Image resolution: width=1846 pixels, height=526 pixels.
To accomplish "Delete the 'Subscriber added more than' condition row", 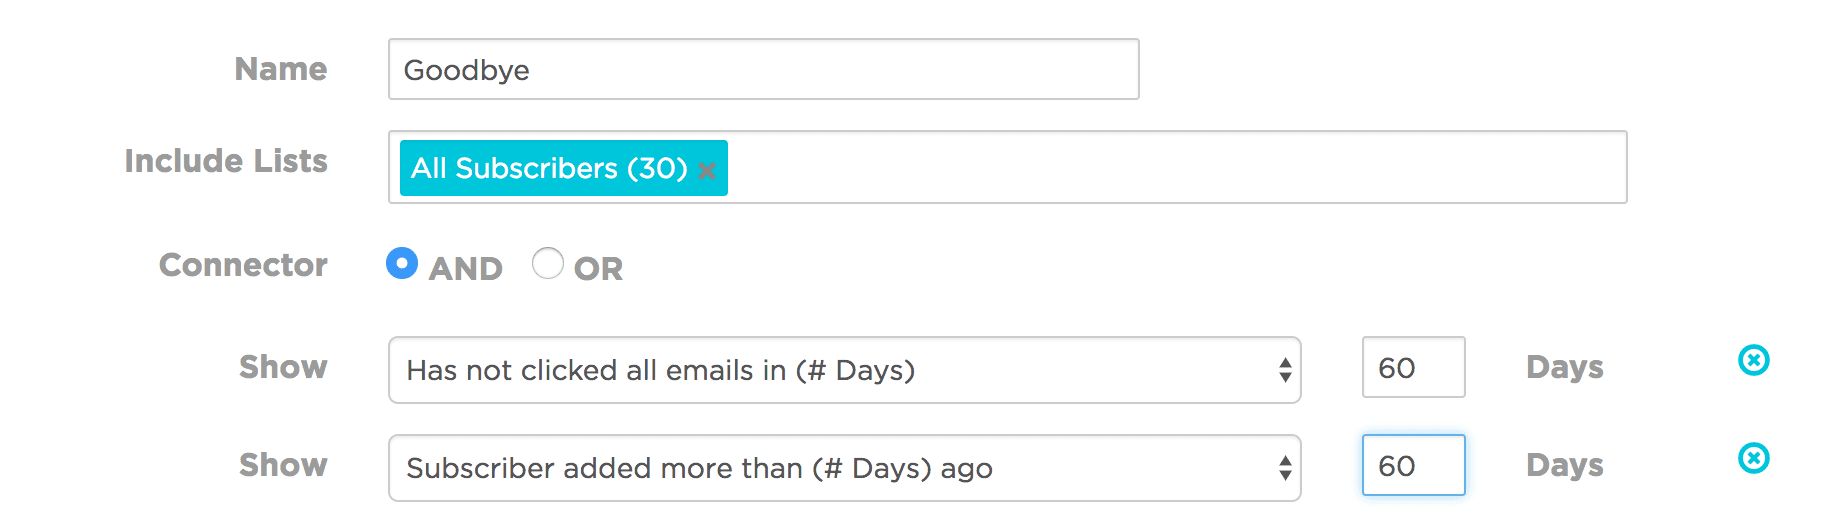I will click(1753, 458).
